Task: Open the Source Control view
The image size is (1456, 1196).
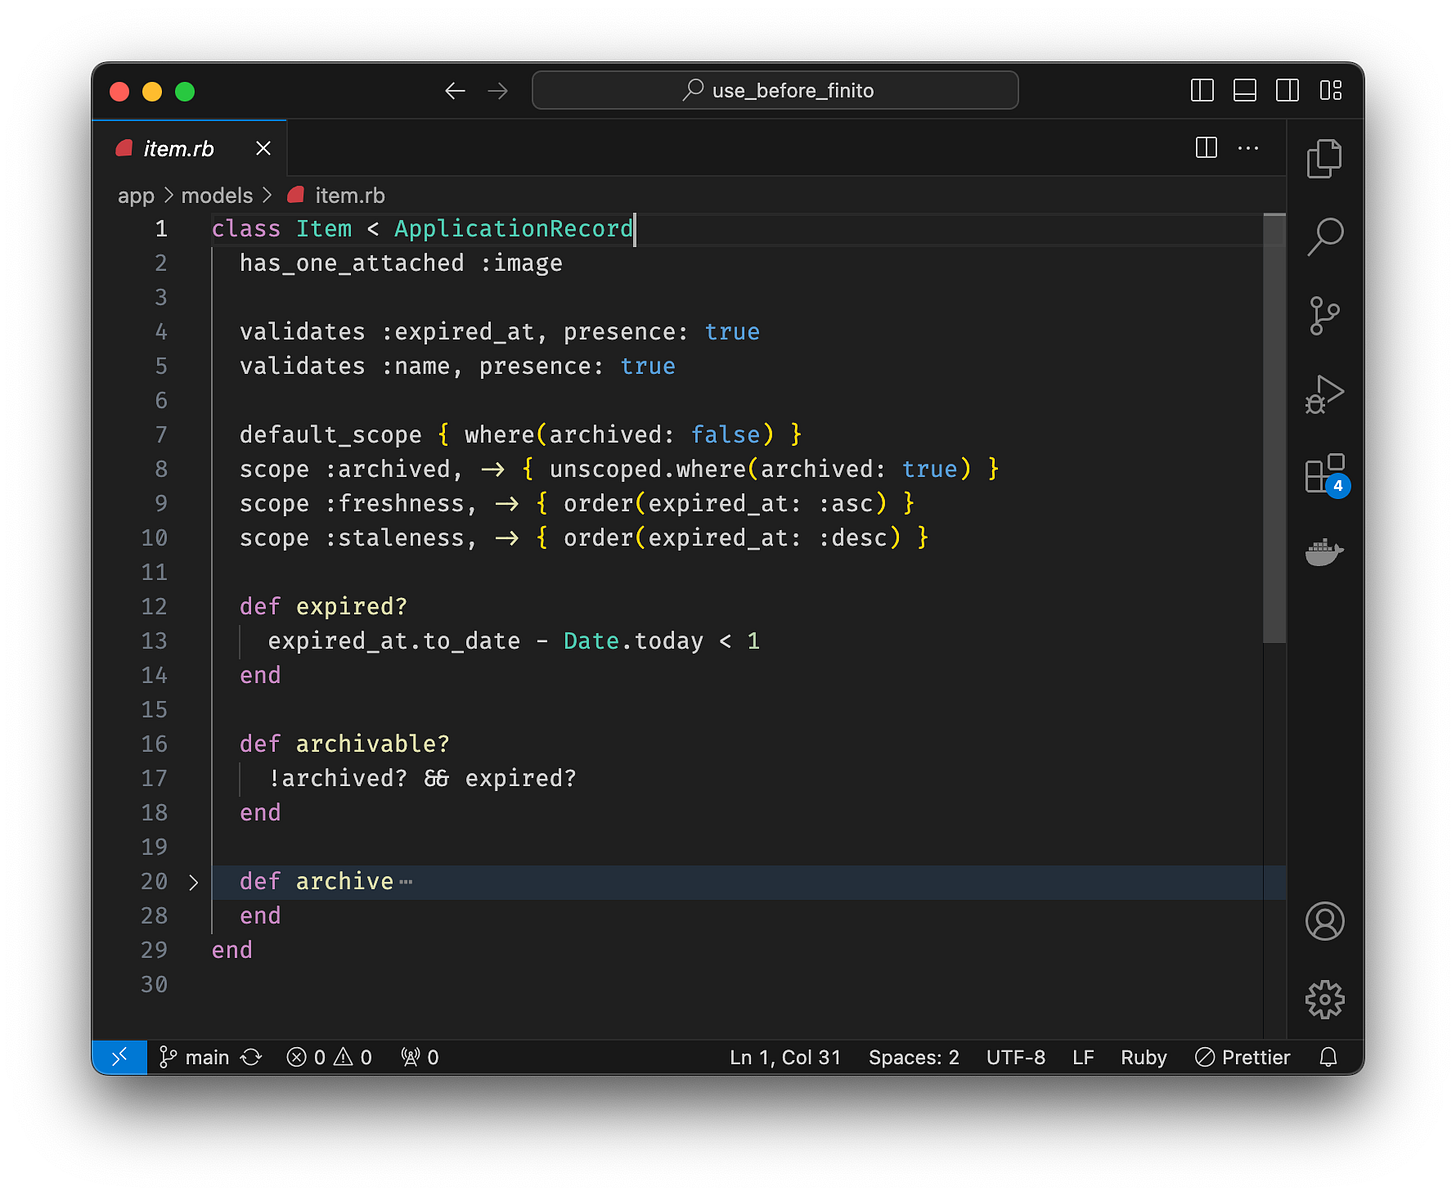Action: tap(1324, 315)
